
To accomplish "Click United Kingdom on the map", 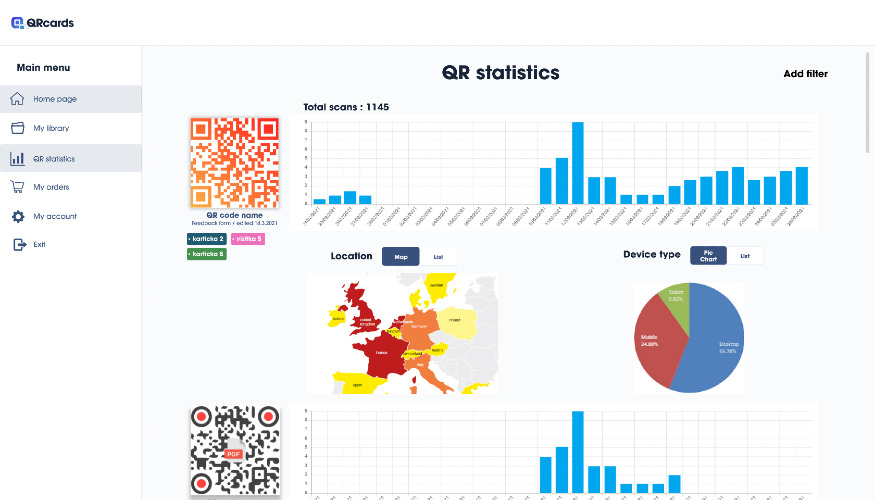I will (366, 312).
